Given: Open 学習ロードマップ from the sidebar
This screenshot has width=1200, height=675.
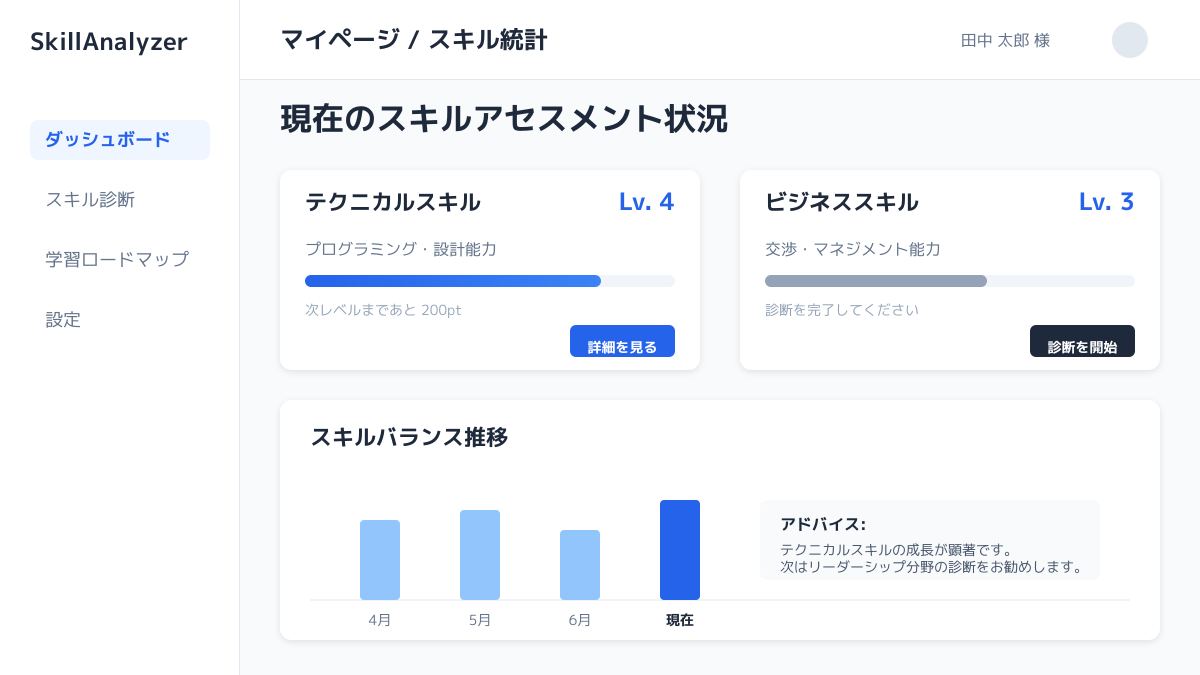Looking at the screenshot, I should coord(117,260).
